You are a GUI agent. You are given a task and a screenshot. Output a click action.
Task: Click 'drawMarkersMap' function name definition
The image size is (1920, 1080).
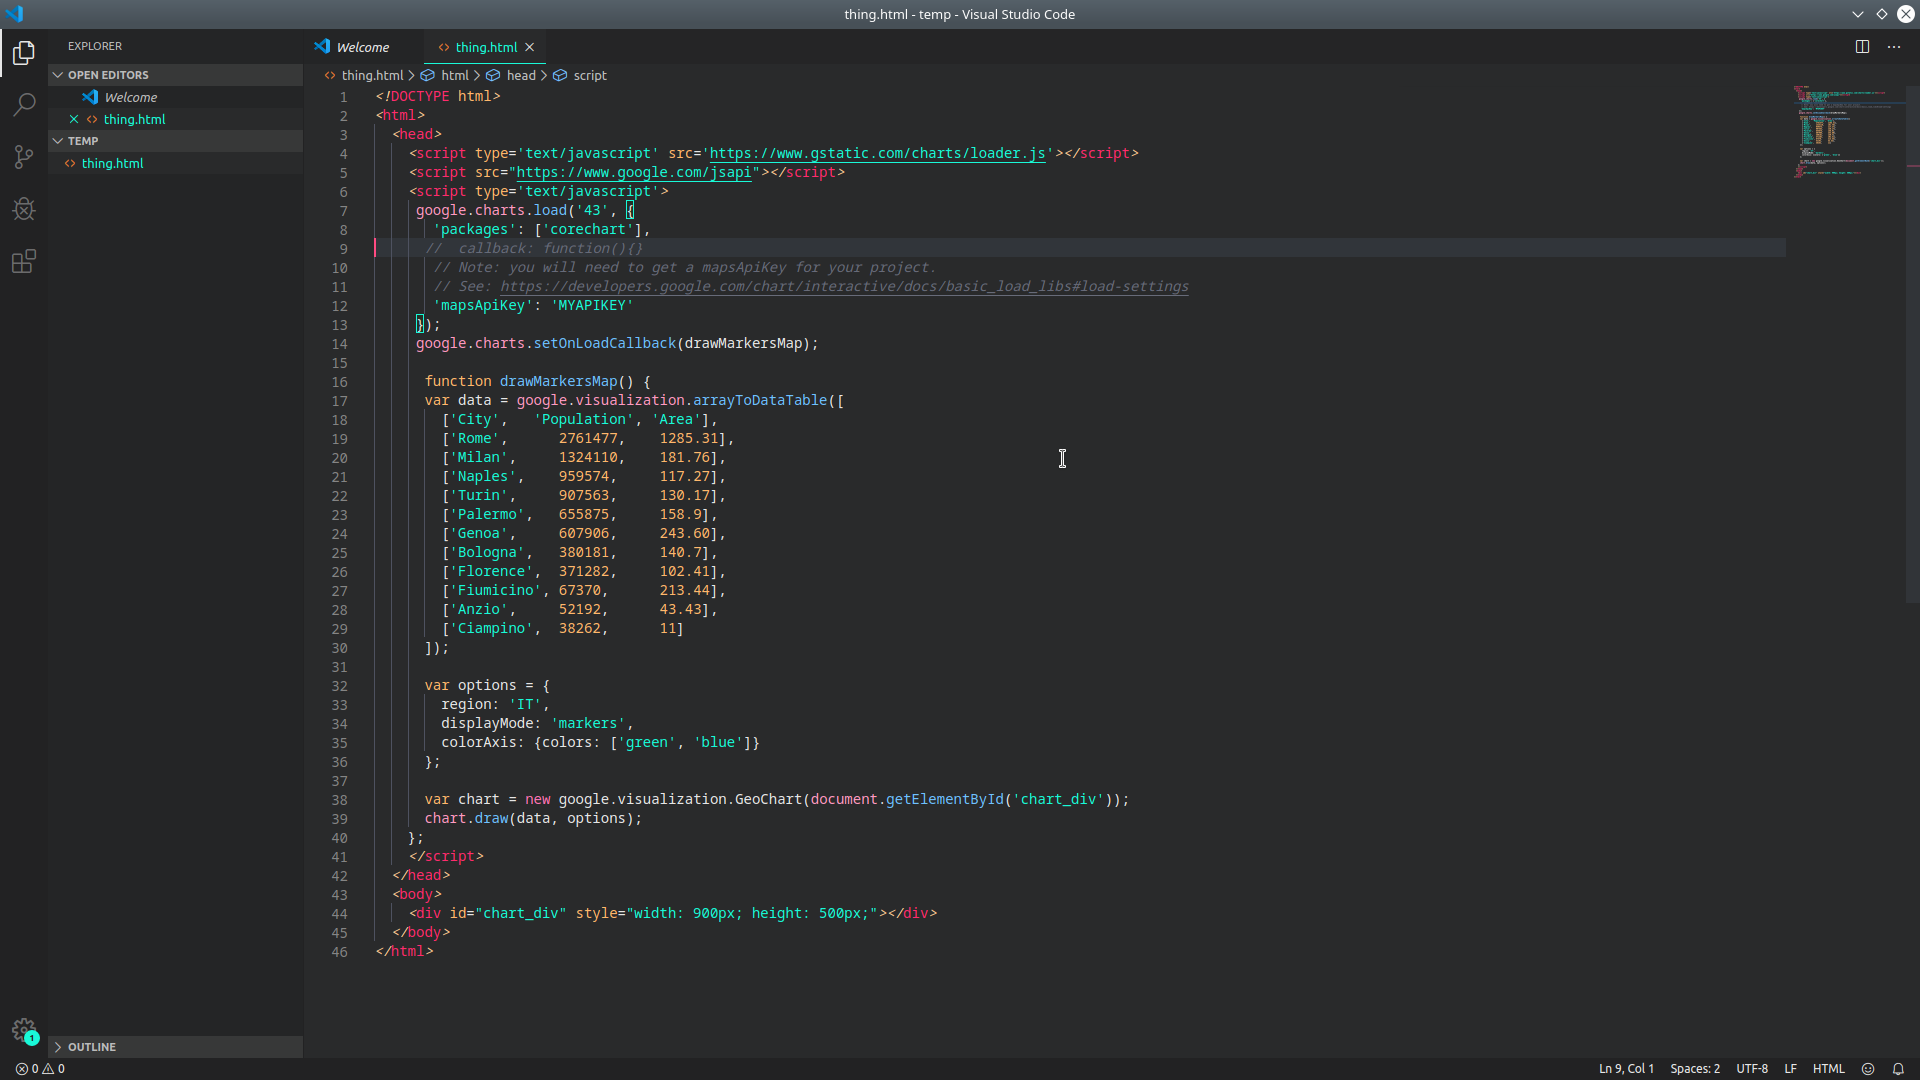558,381
